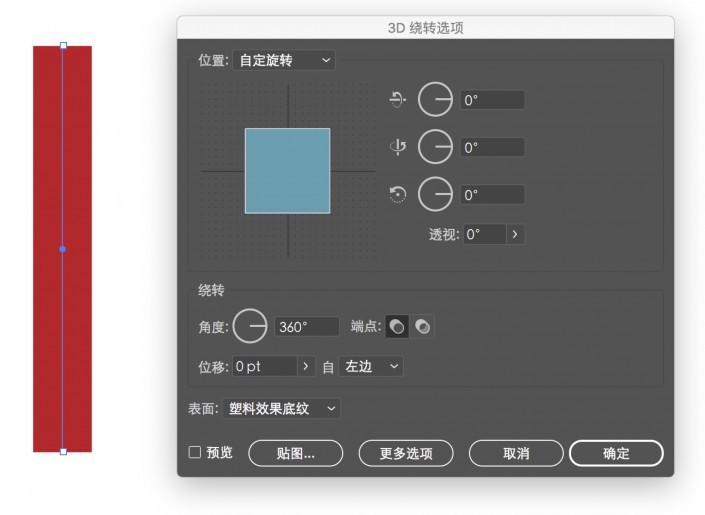
Task: Click the 确定 button
Action: tap(616, 453)
